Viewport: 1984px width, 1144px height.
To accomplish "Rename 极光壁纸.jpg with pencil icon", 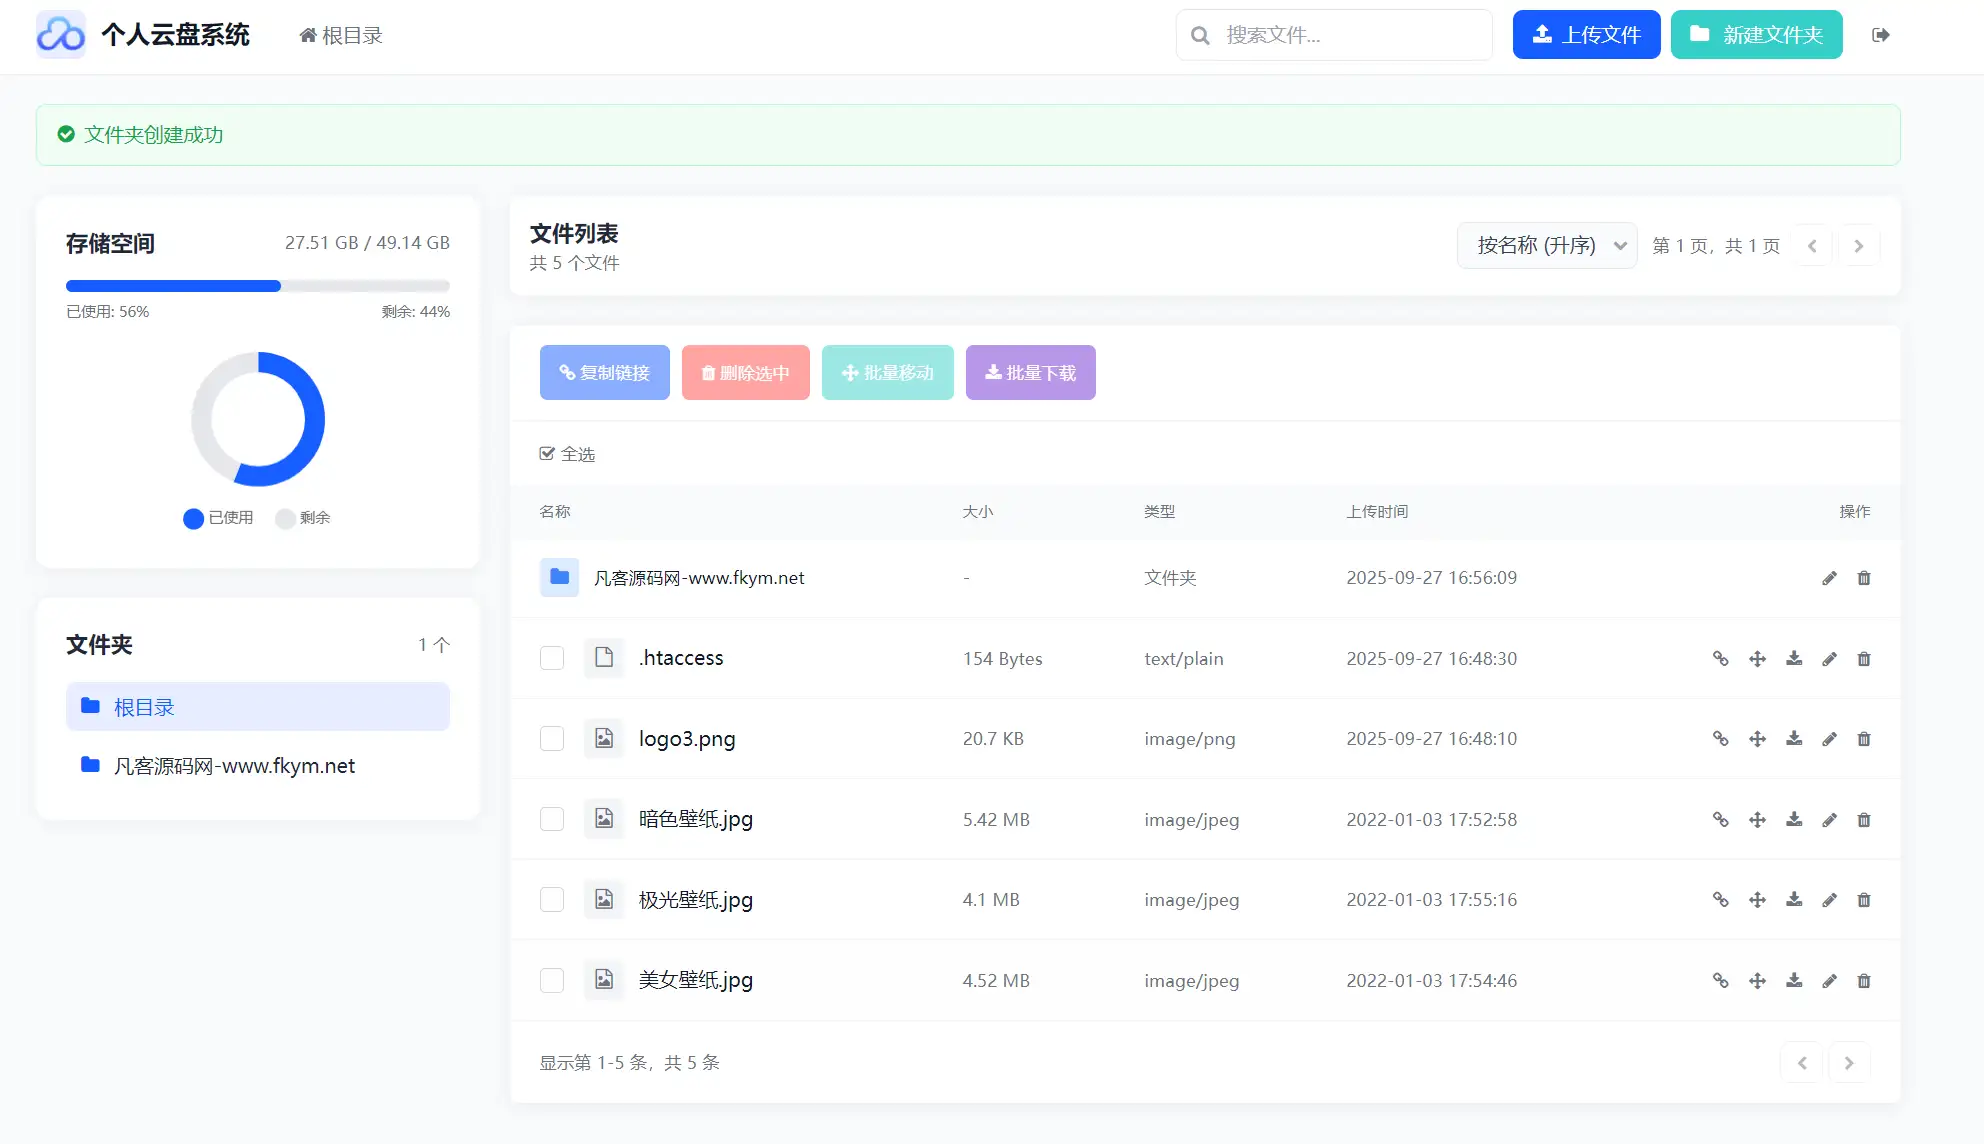I will click(x=1829, y=900).
